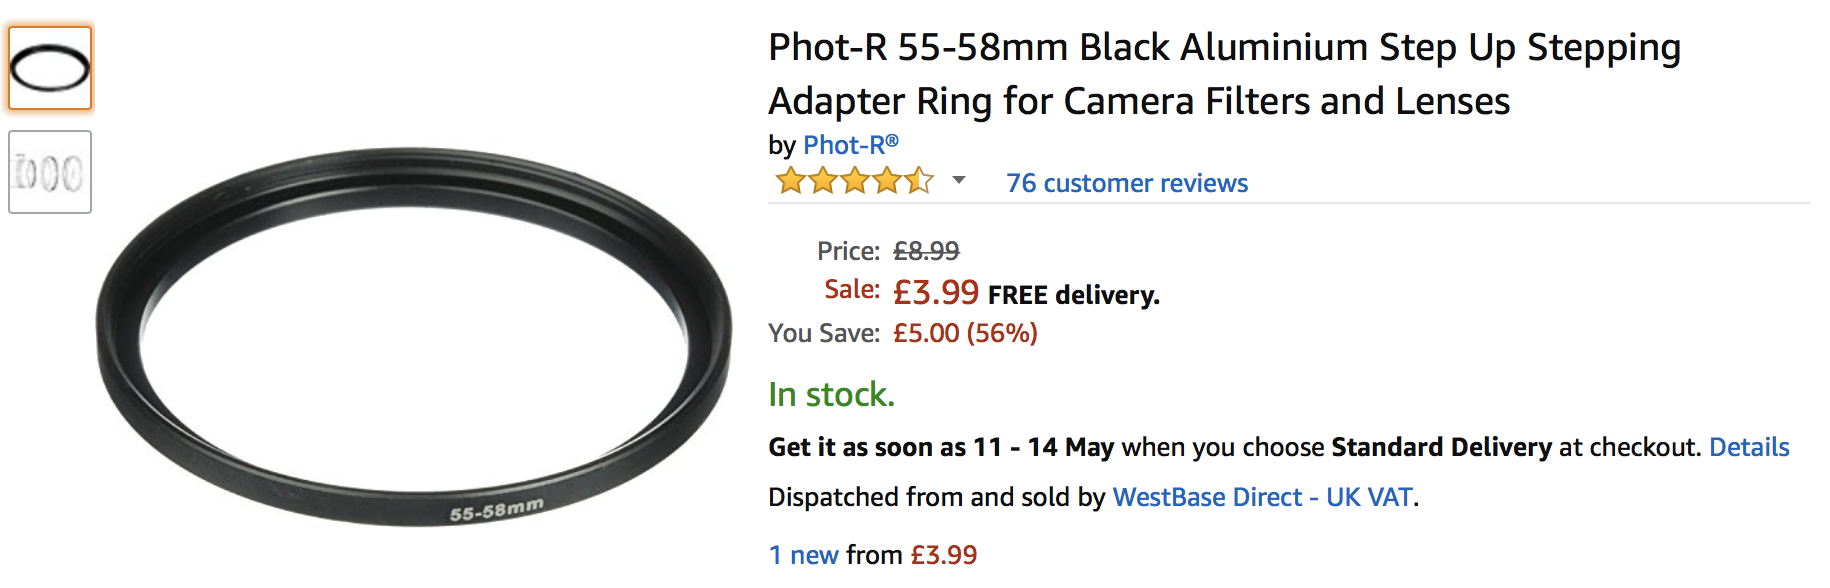Screen dimensions: 1830x588
Task: View the '1 new' offers link
Action: coord(804,555)
